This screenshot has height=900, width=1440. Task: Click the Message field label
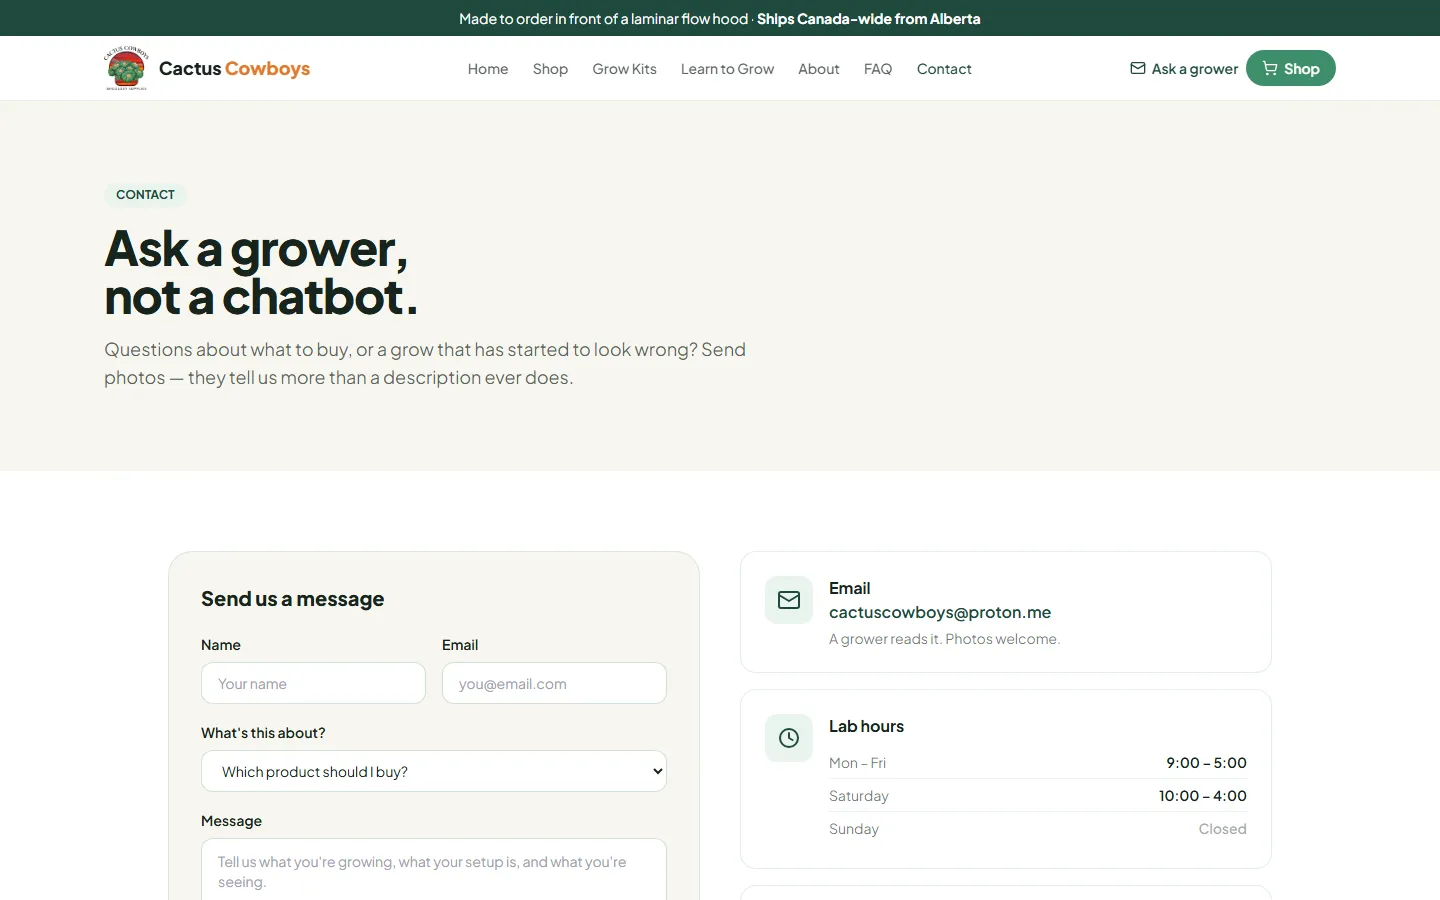(x=231, y=821)
